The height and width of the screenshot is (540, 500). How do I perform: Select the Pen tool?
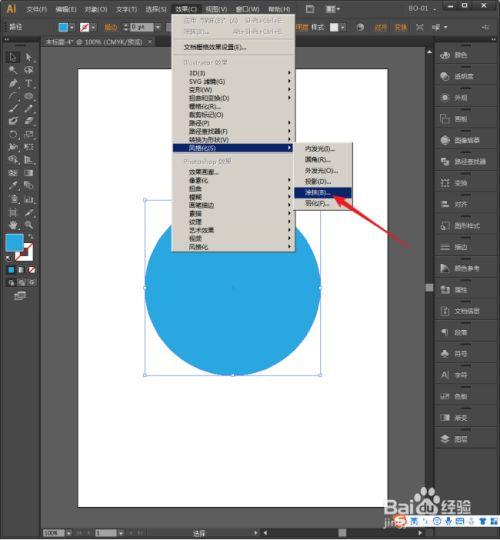(x=13, y=83)
